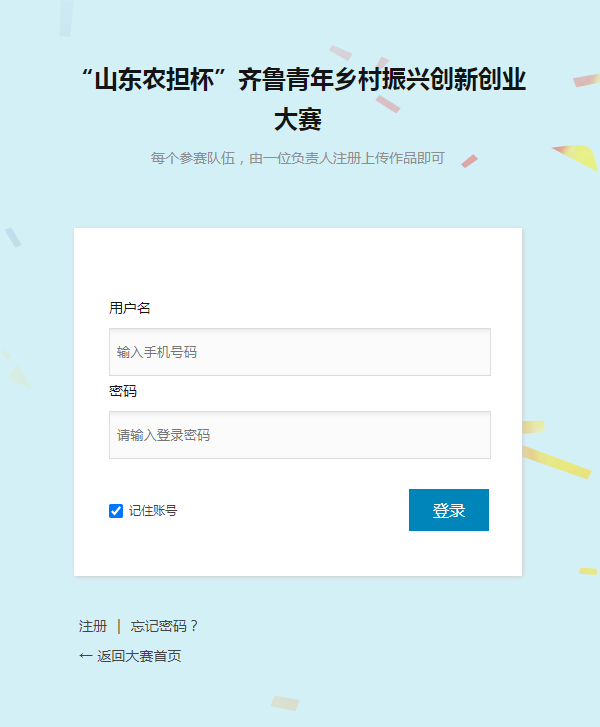Focus the 密码 password input field
600x727 pixels.
click(299, 435)
